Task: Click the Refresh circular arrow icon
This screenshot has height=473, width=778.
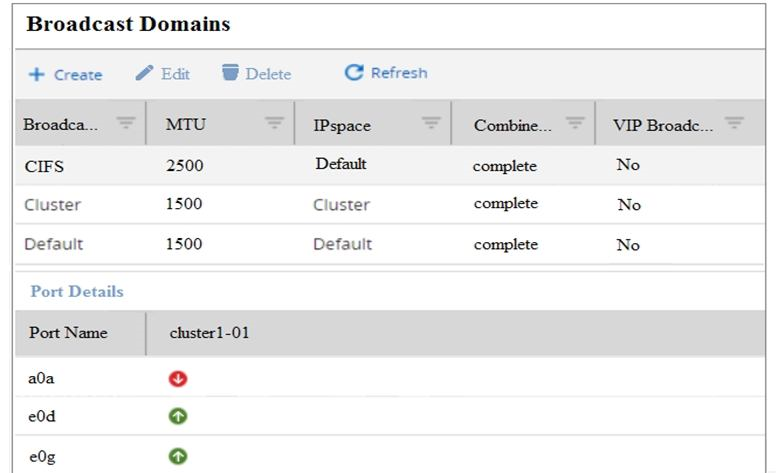Action: tap(354, 73)
